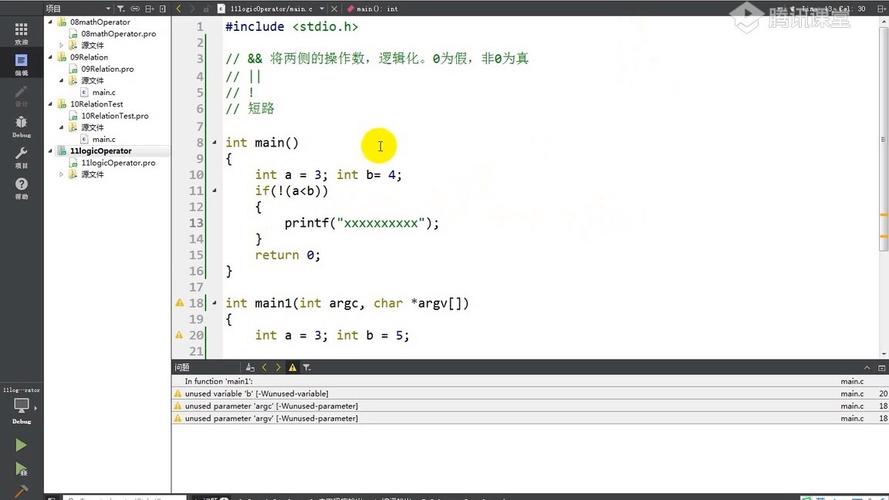Open the sidebar view dropdown labeled 项目
Image resolution: width=889 pixels, height=500 pixels.
tap(78, 9)
